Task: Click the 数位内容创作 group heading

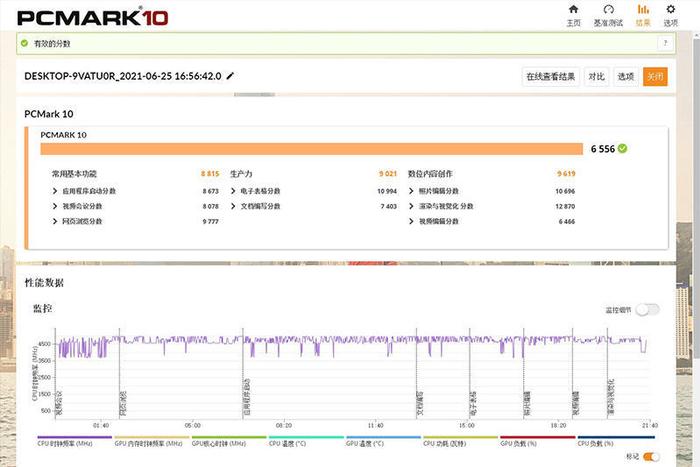Action: pyautogui.click(x=430, y=174)
